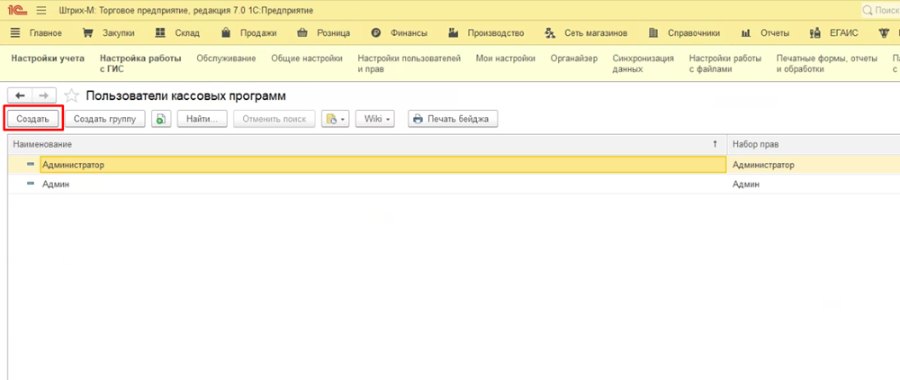Click the Производство factory icon
The height and width of the screenshot is (380, 900).
453,33
